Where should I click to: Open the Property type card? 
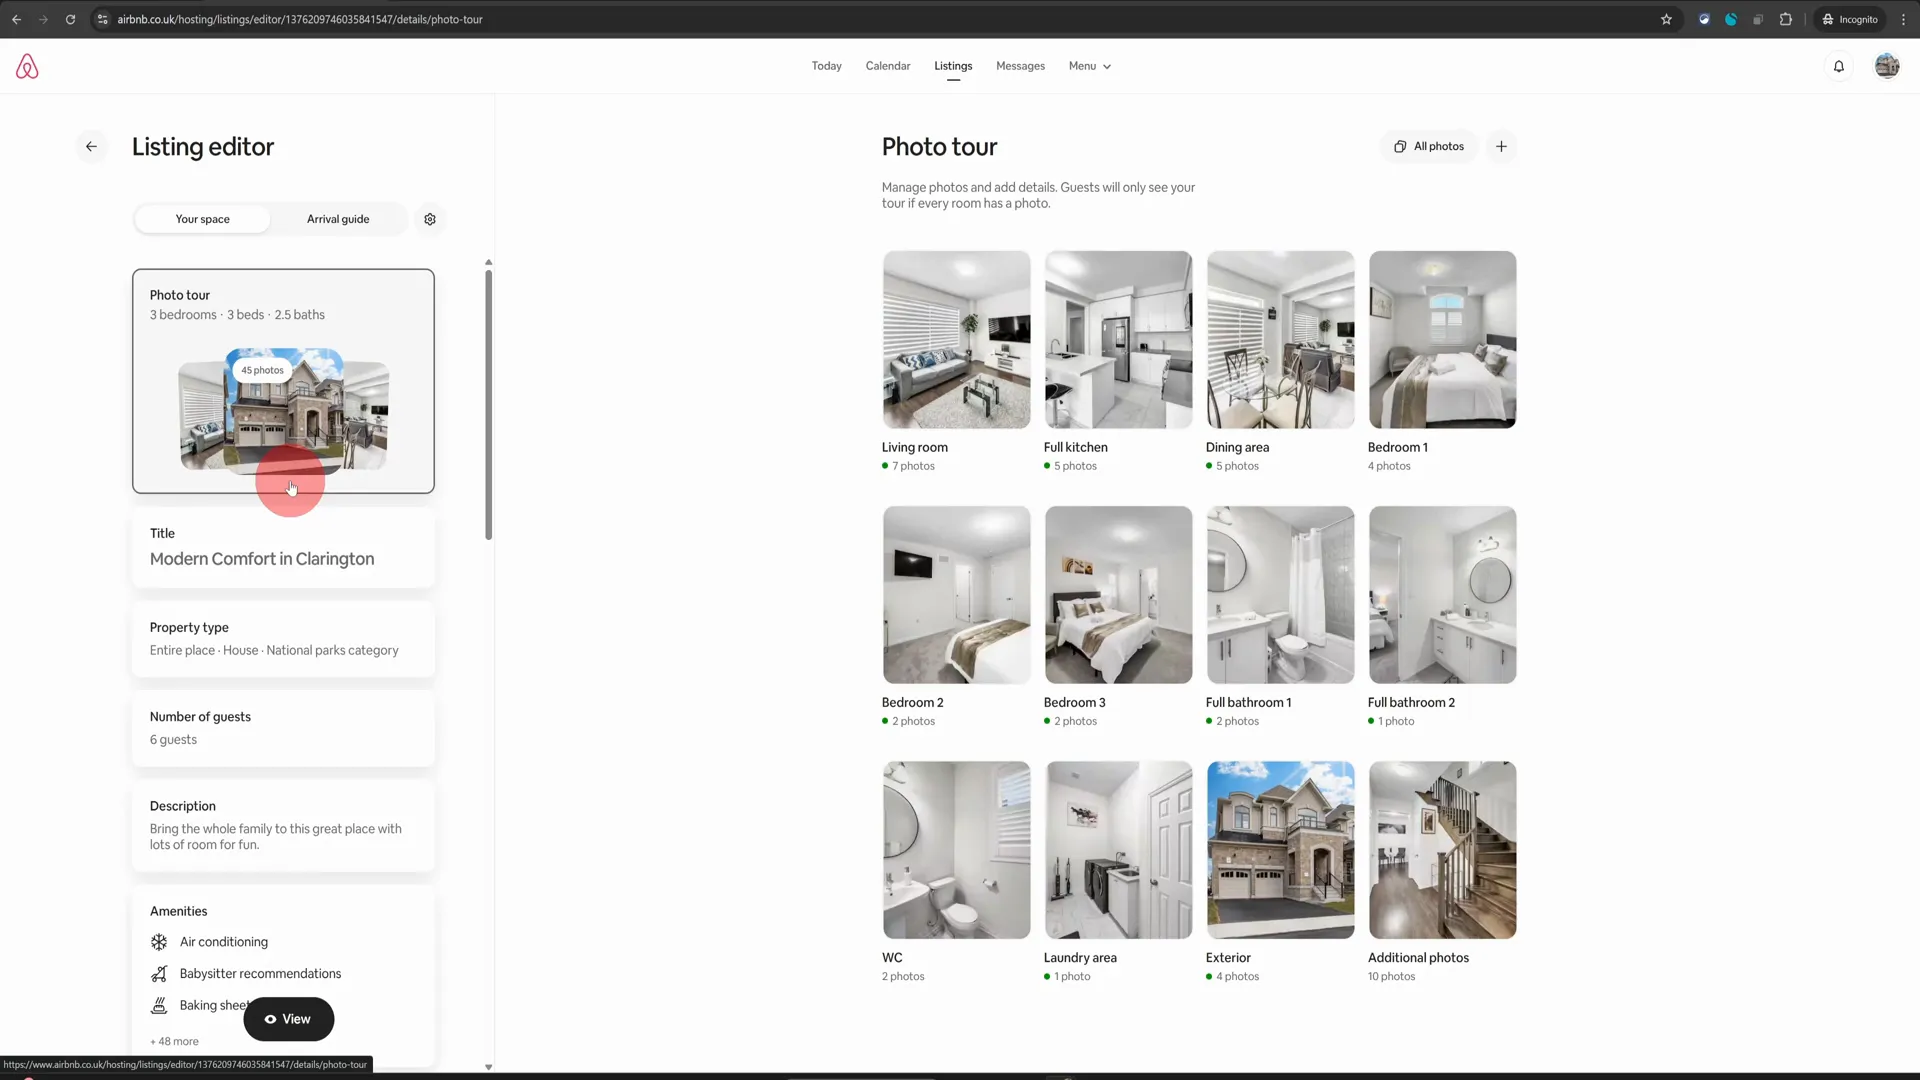click(283, 639)
